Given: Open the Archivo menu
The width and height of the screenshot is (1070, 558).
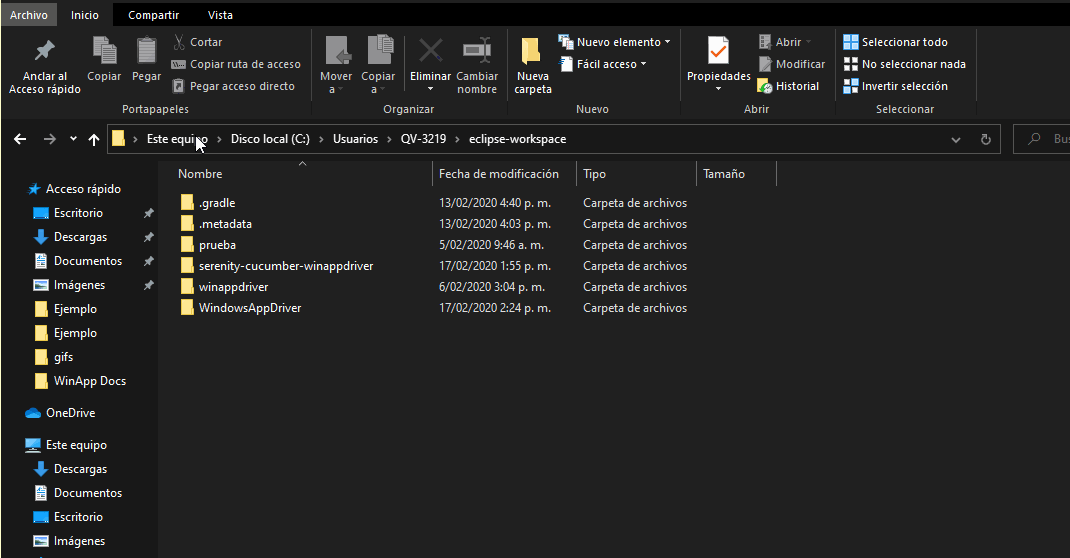Looking at the screenshot, I should 29,15.
